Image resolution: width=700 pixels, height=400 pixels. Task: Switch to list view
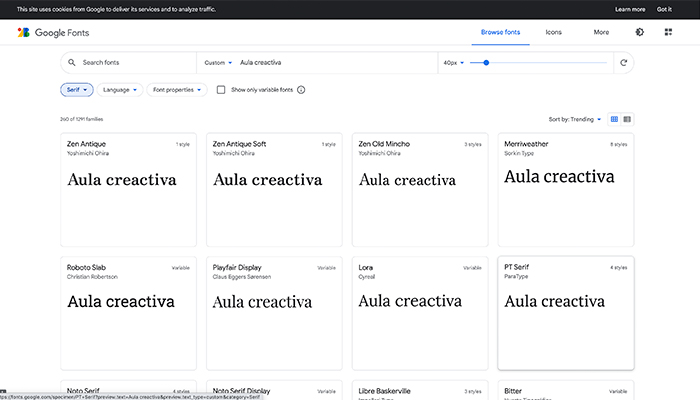point(627,119)
